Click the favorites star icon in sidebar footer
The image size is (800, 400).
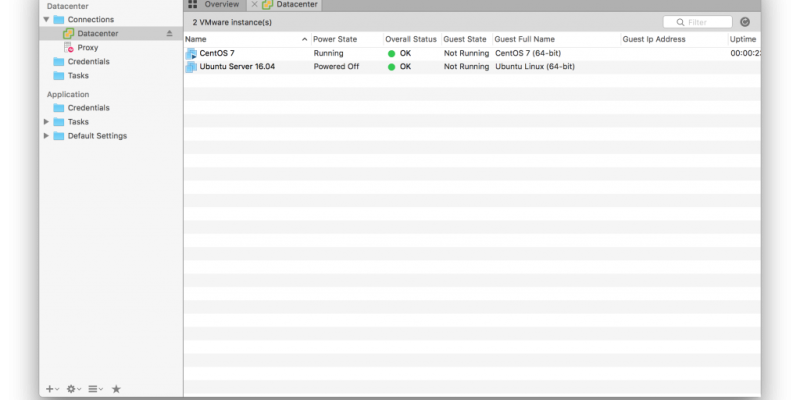click(x=116, y=388)
